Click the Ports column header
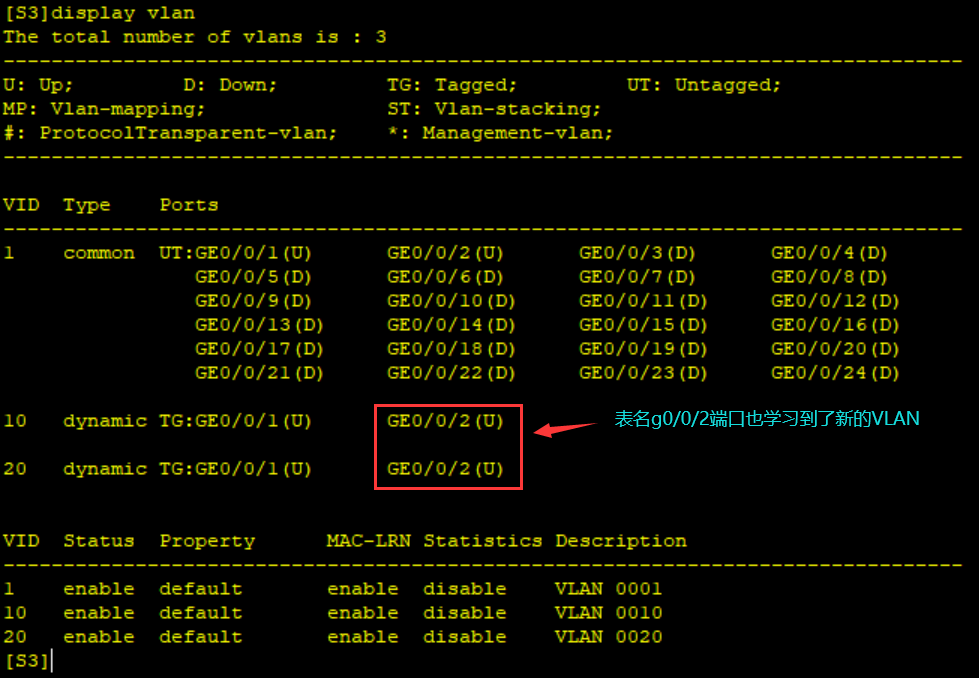The image size is (979, 678). [188, 204]
